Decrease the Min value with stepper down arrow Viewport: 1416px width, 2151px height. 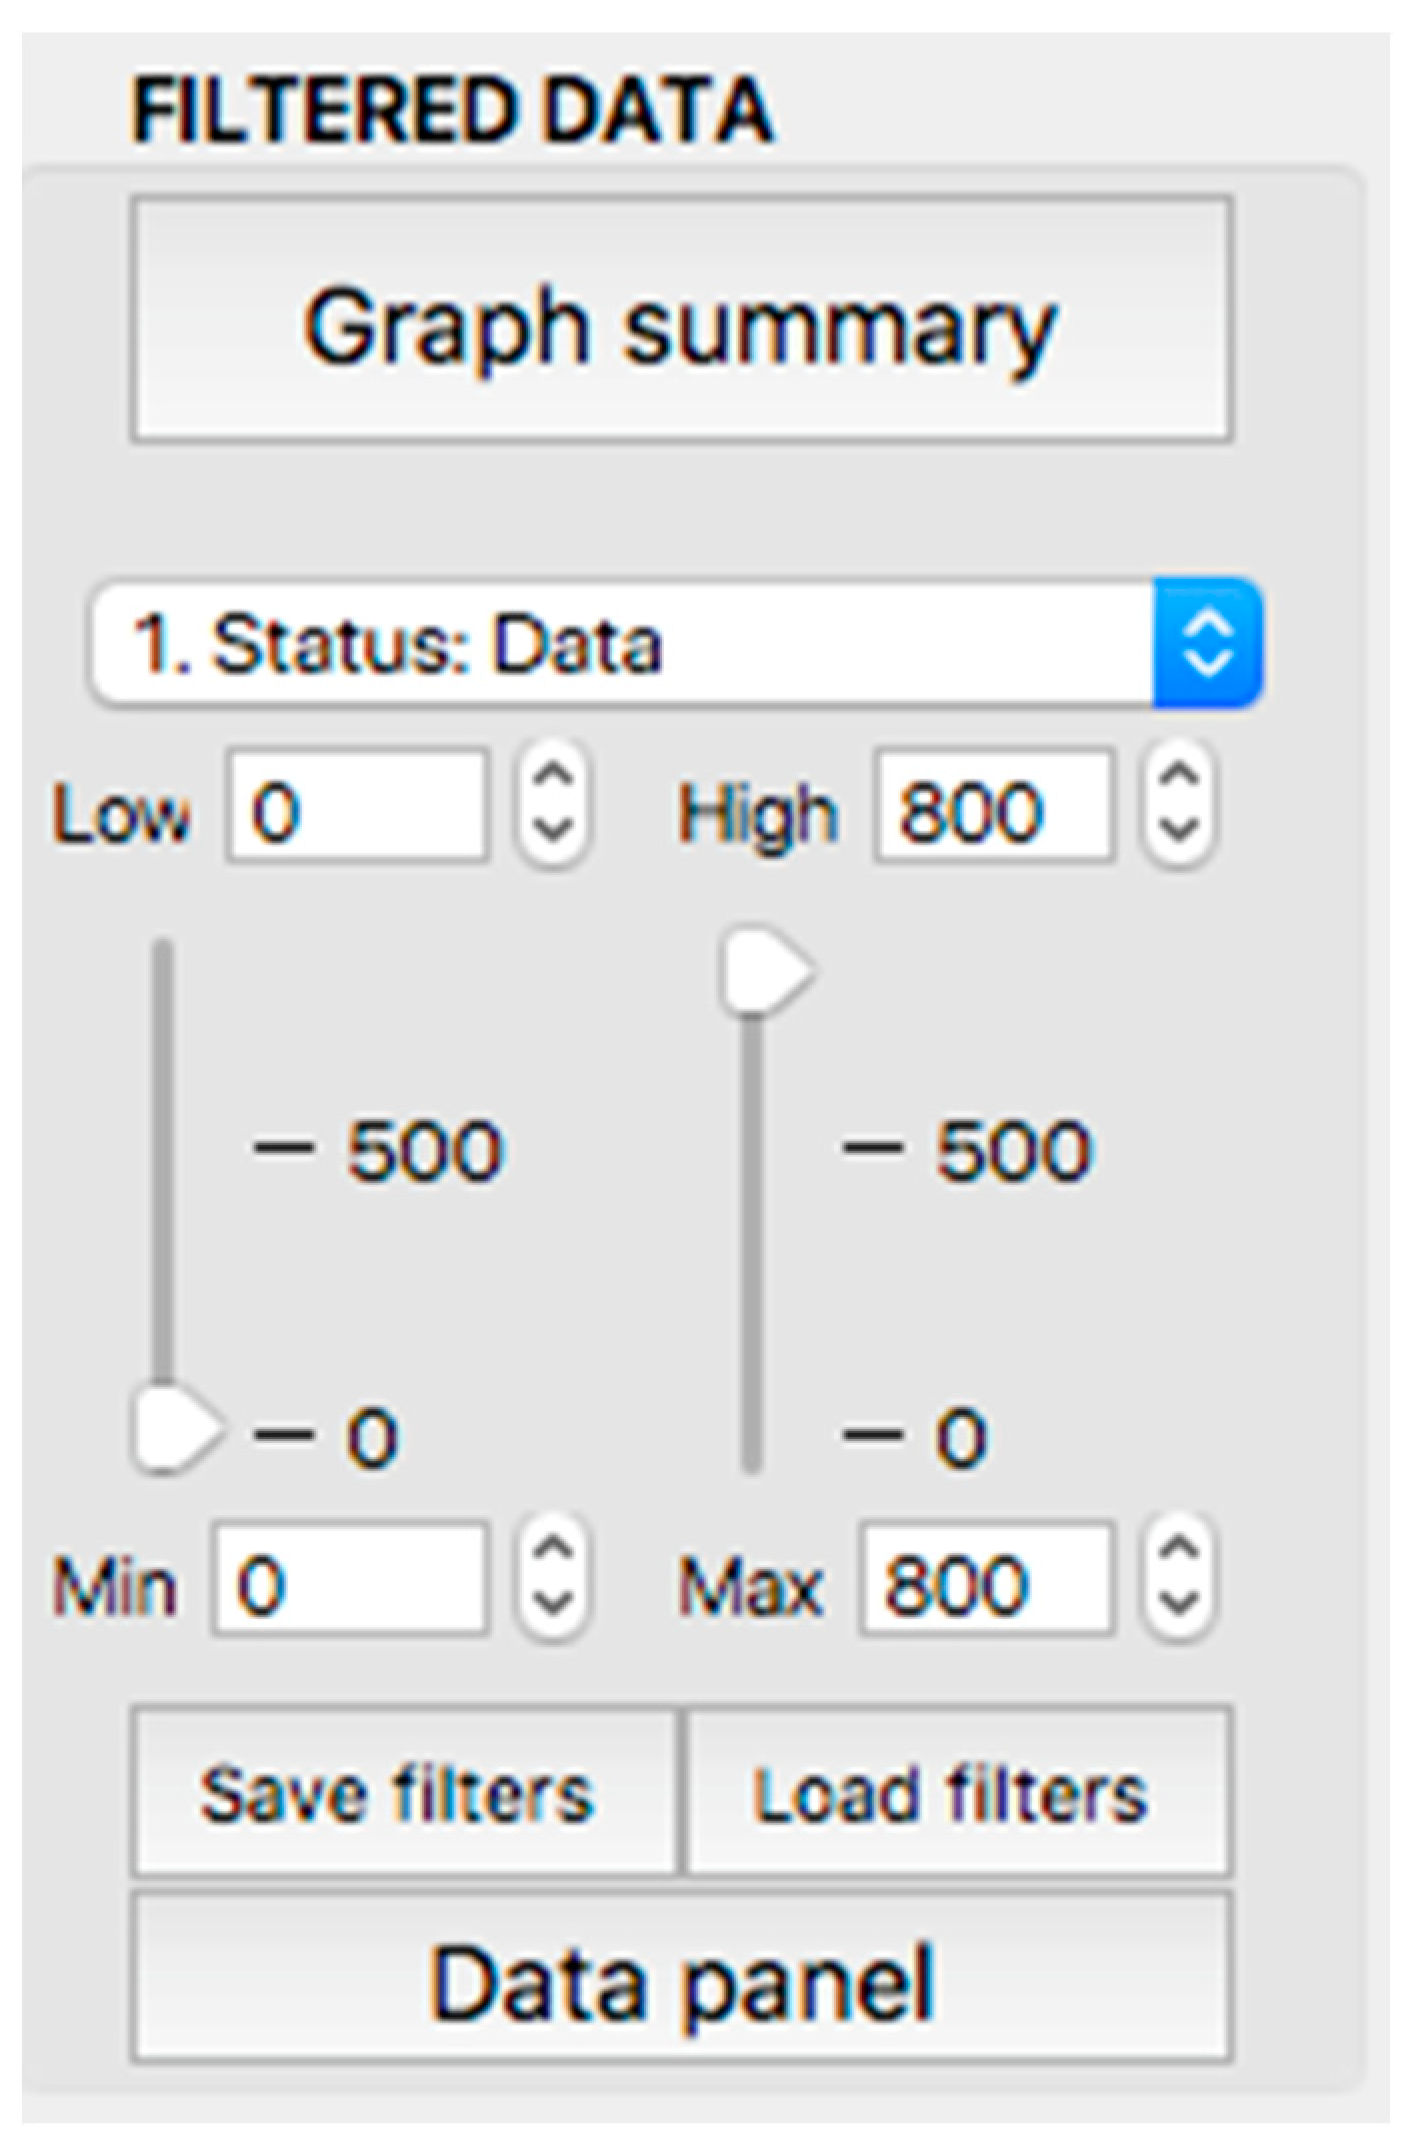pyautogui.click(x=553, y=1606)
